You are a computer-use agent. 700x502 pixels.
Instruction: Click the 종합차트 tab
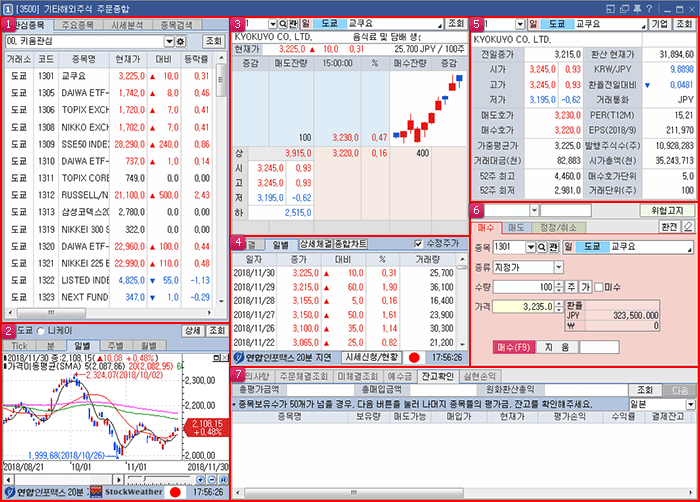[351, 244]
